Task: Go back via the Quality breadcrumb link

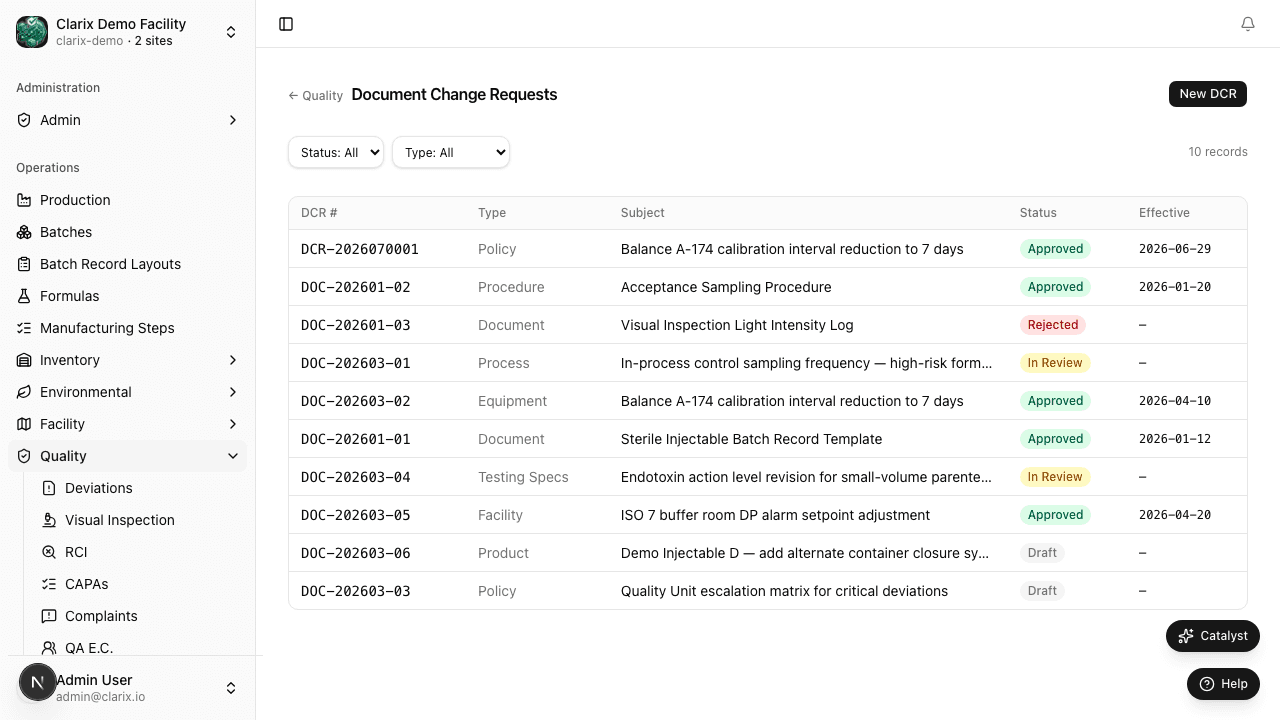Action: (x=316, y=96)
